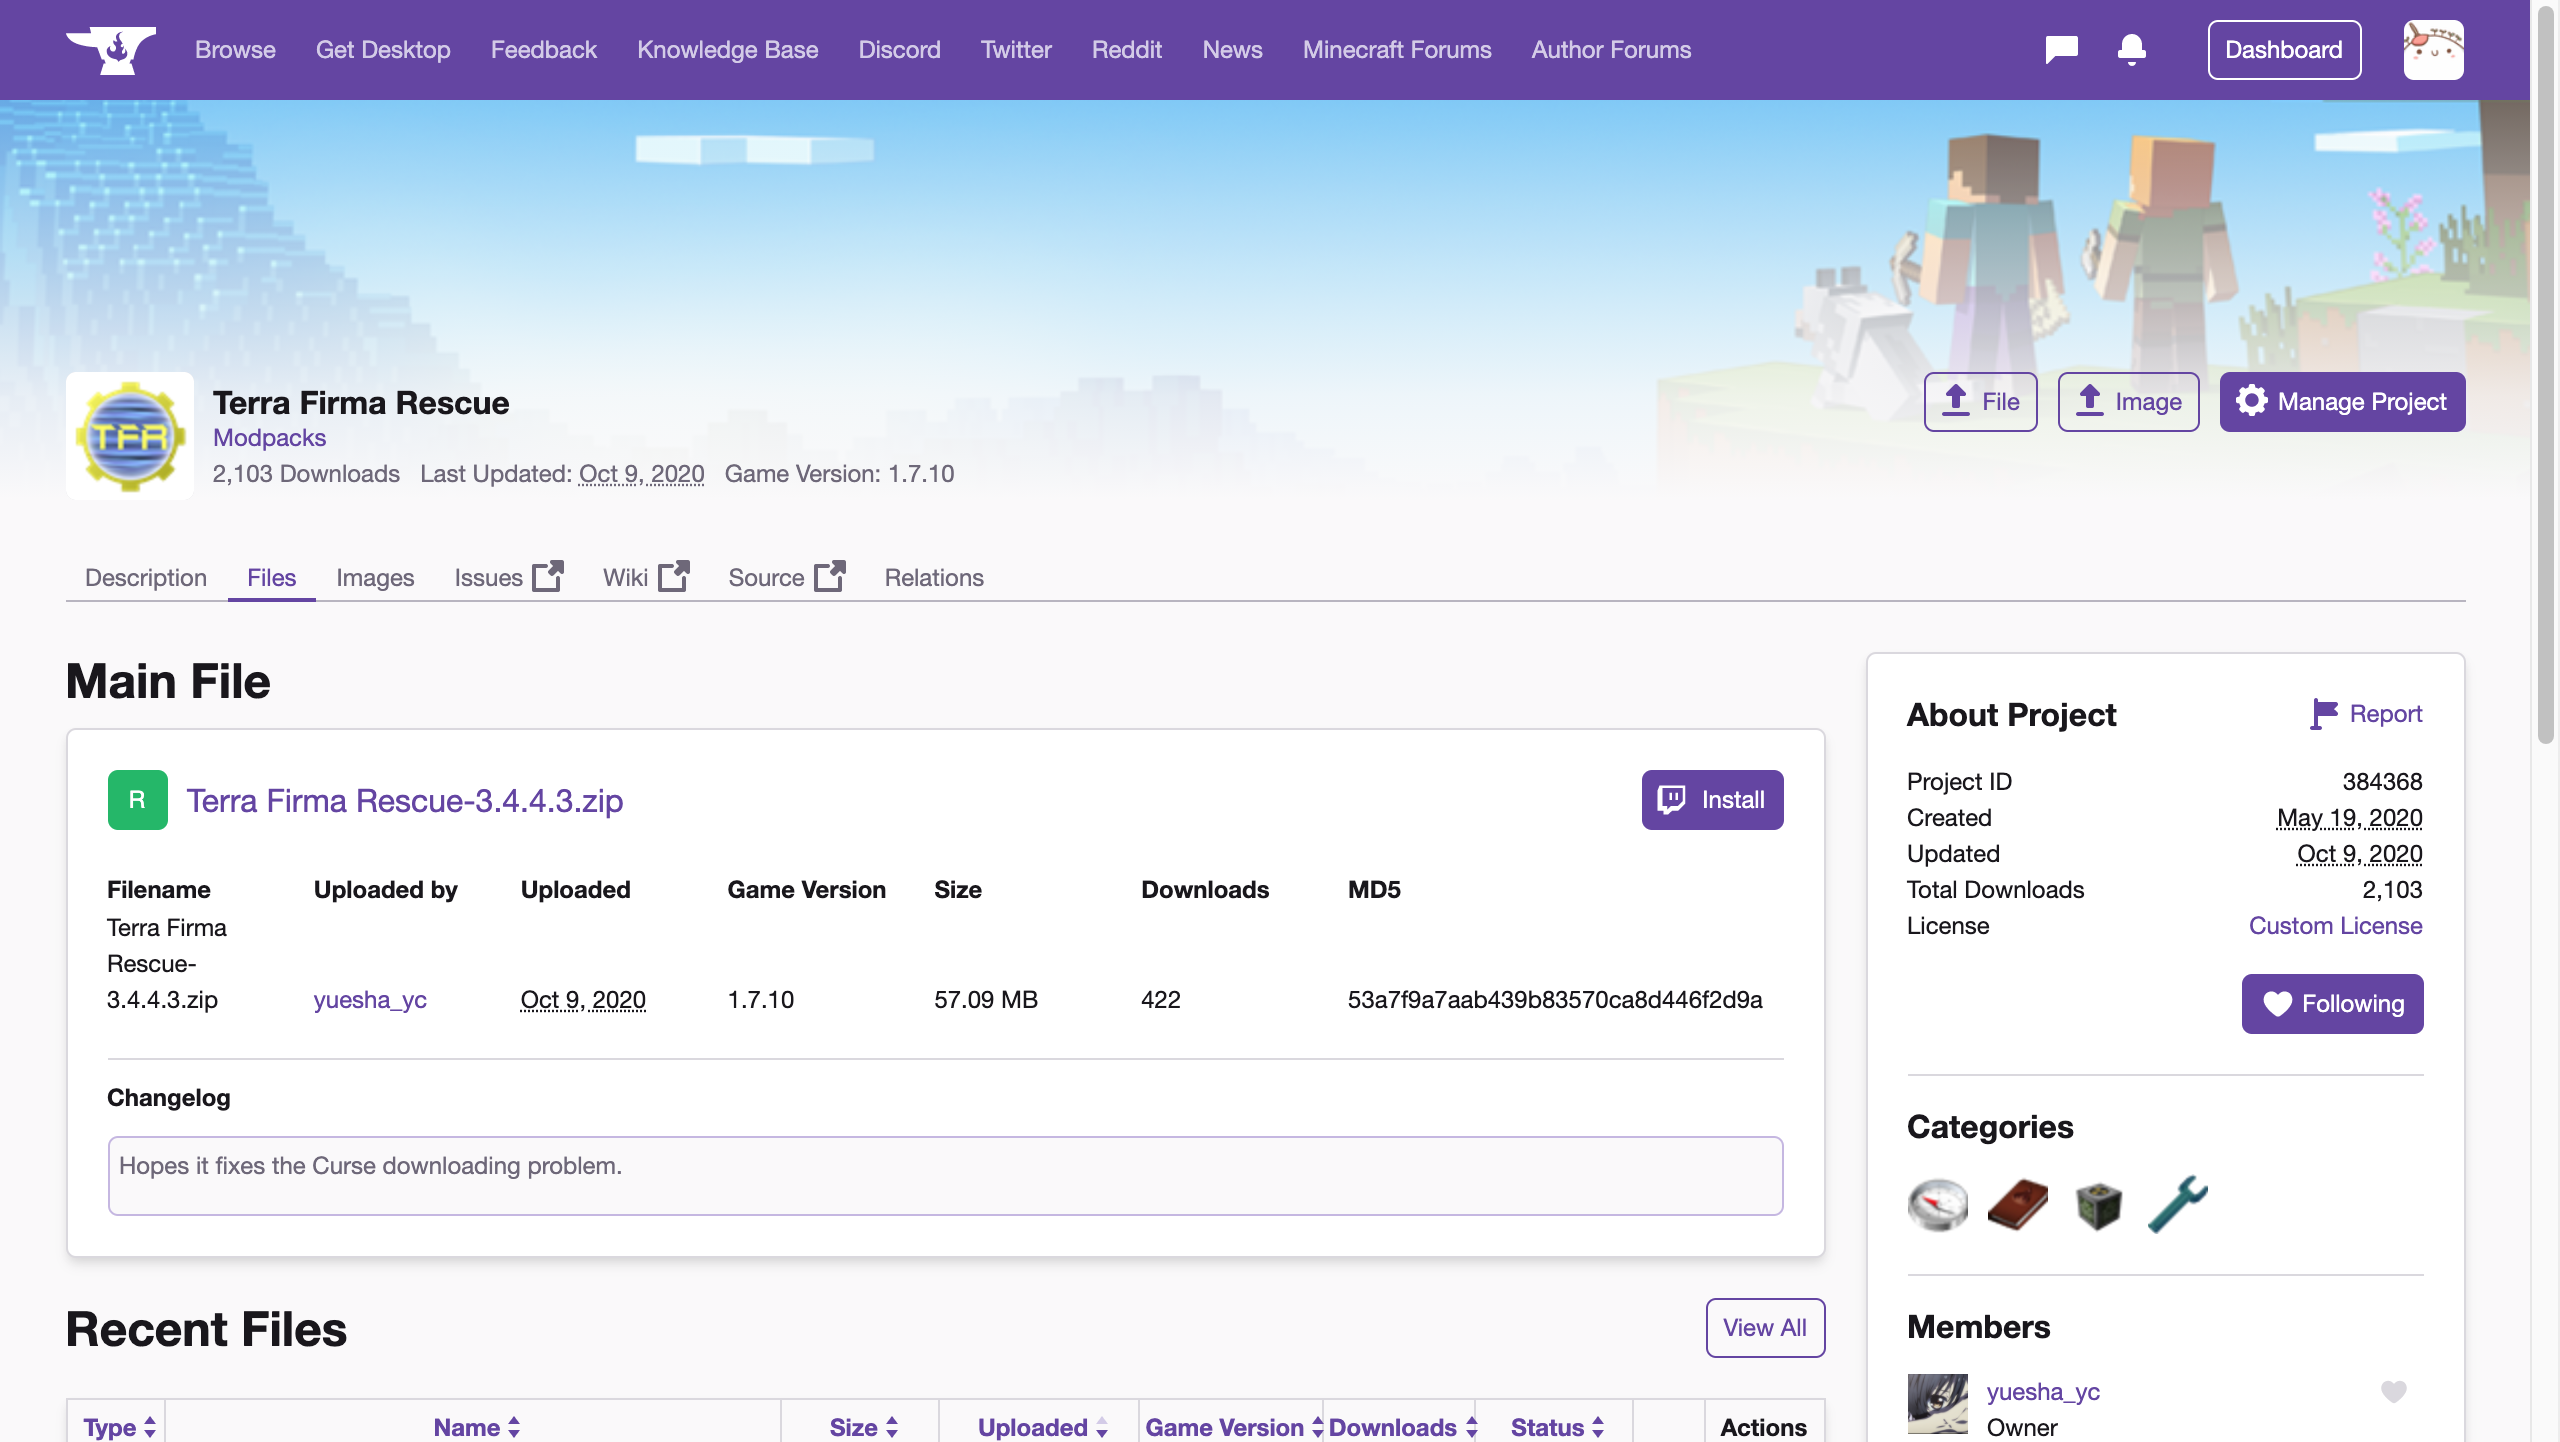Click the Modpacks category link
2560x1442 pixels.
[269, 438]
